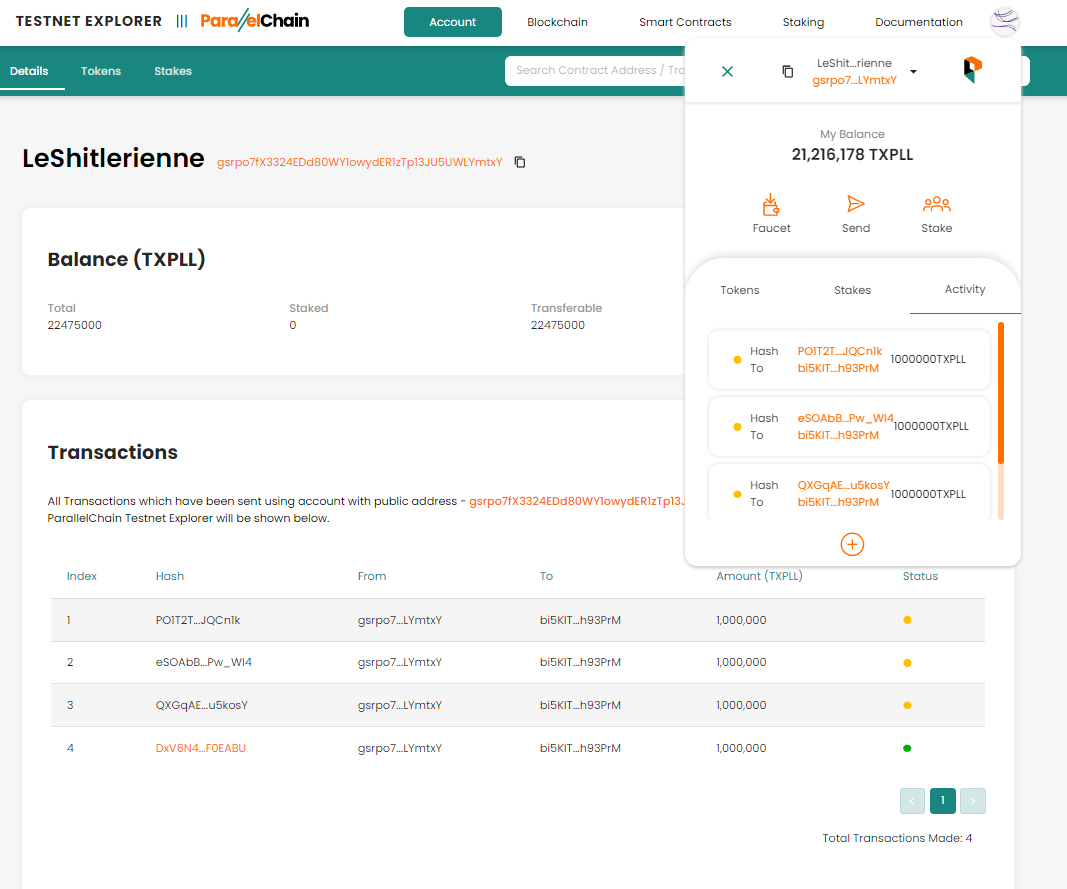Focus the Search Contract Address field

click(x=595, y=70)
